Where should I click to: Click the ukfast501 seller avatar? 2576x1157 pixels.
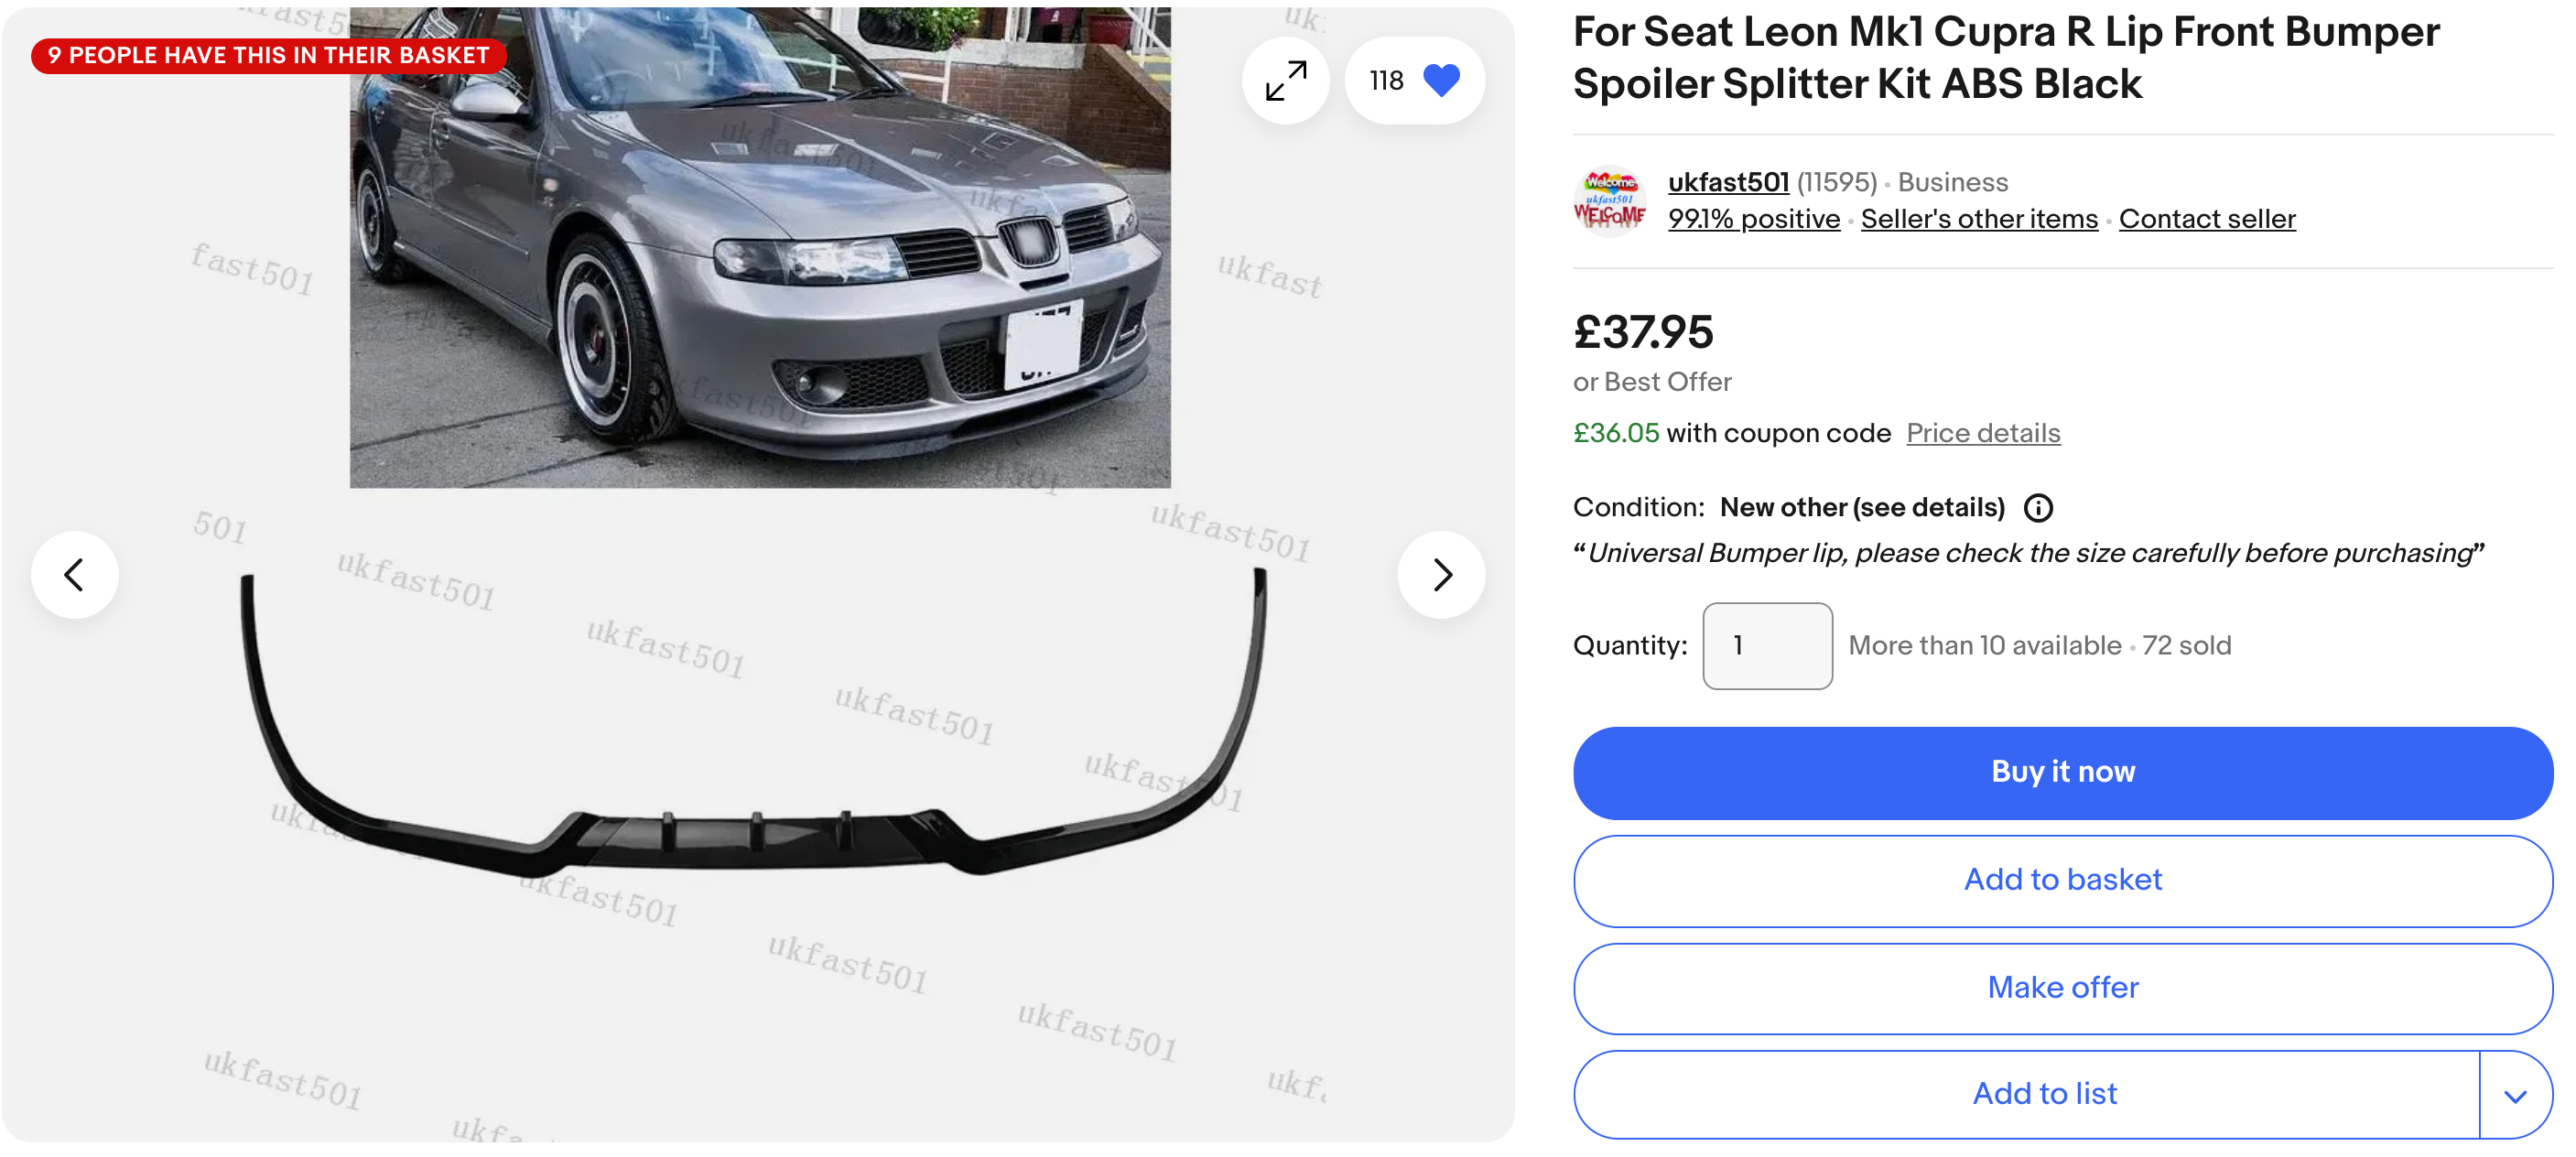point(1608,201)
